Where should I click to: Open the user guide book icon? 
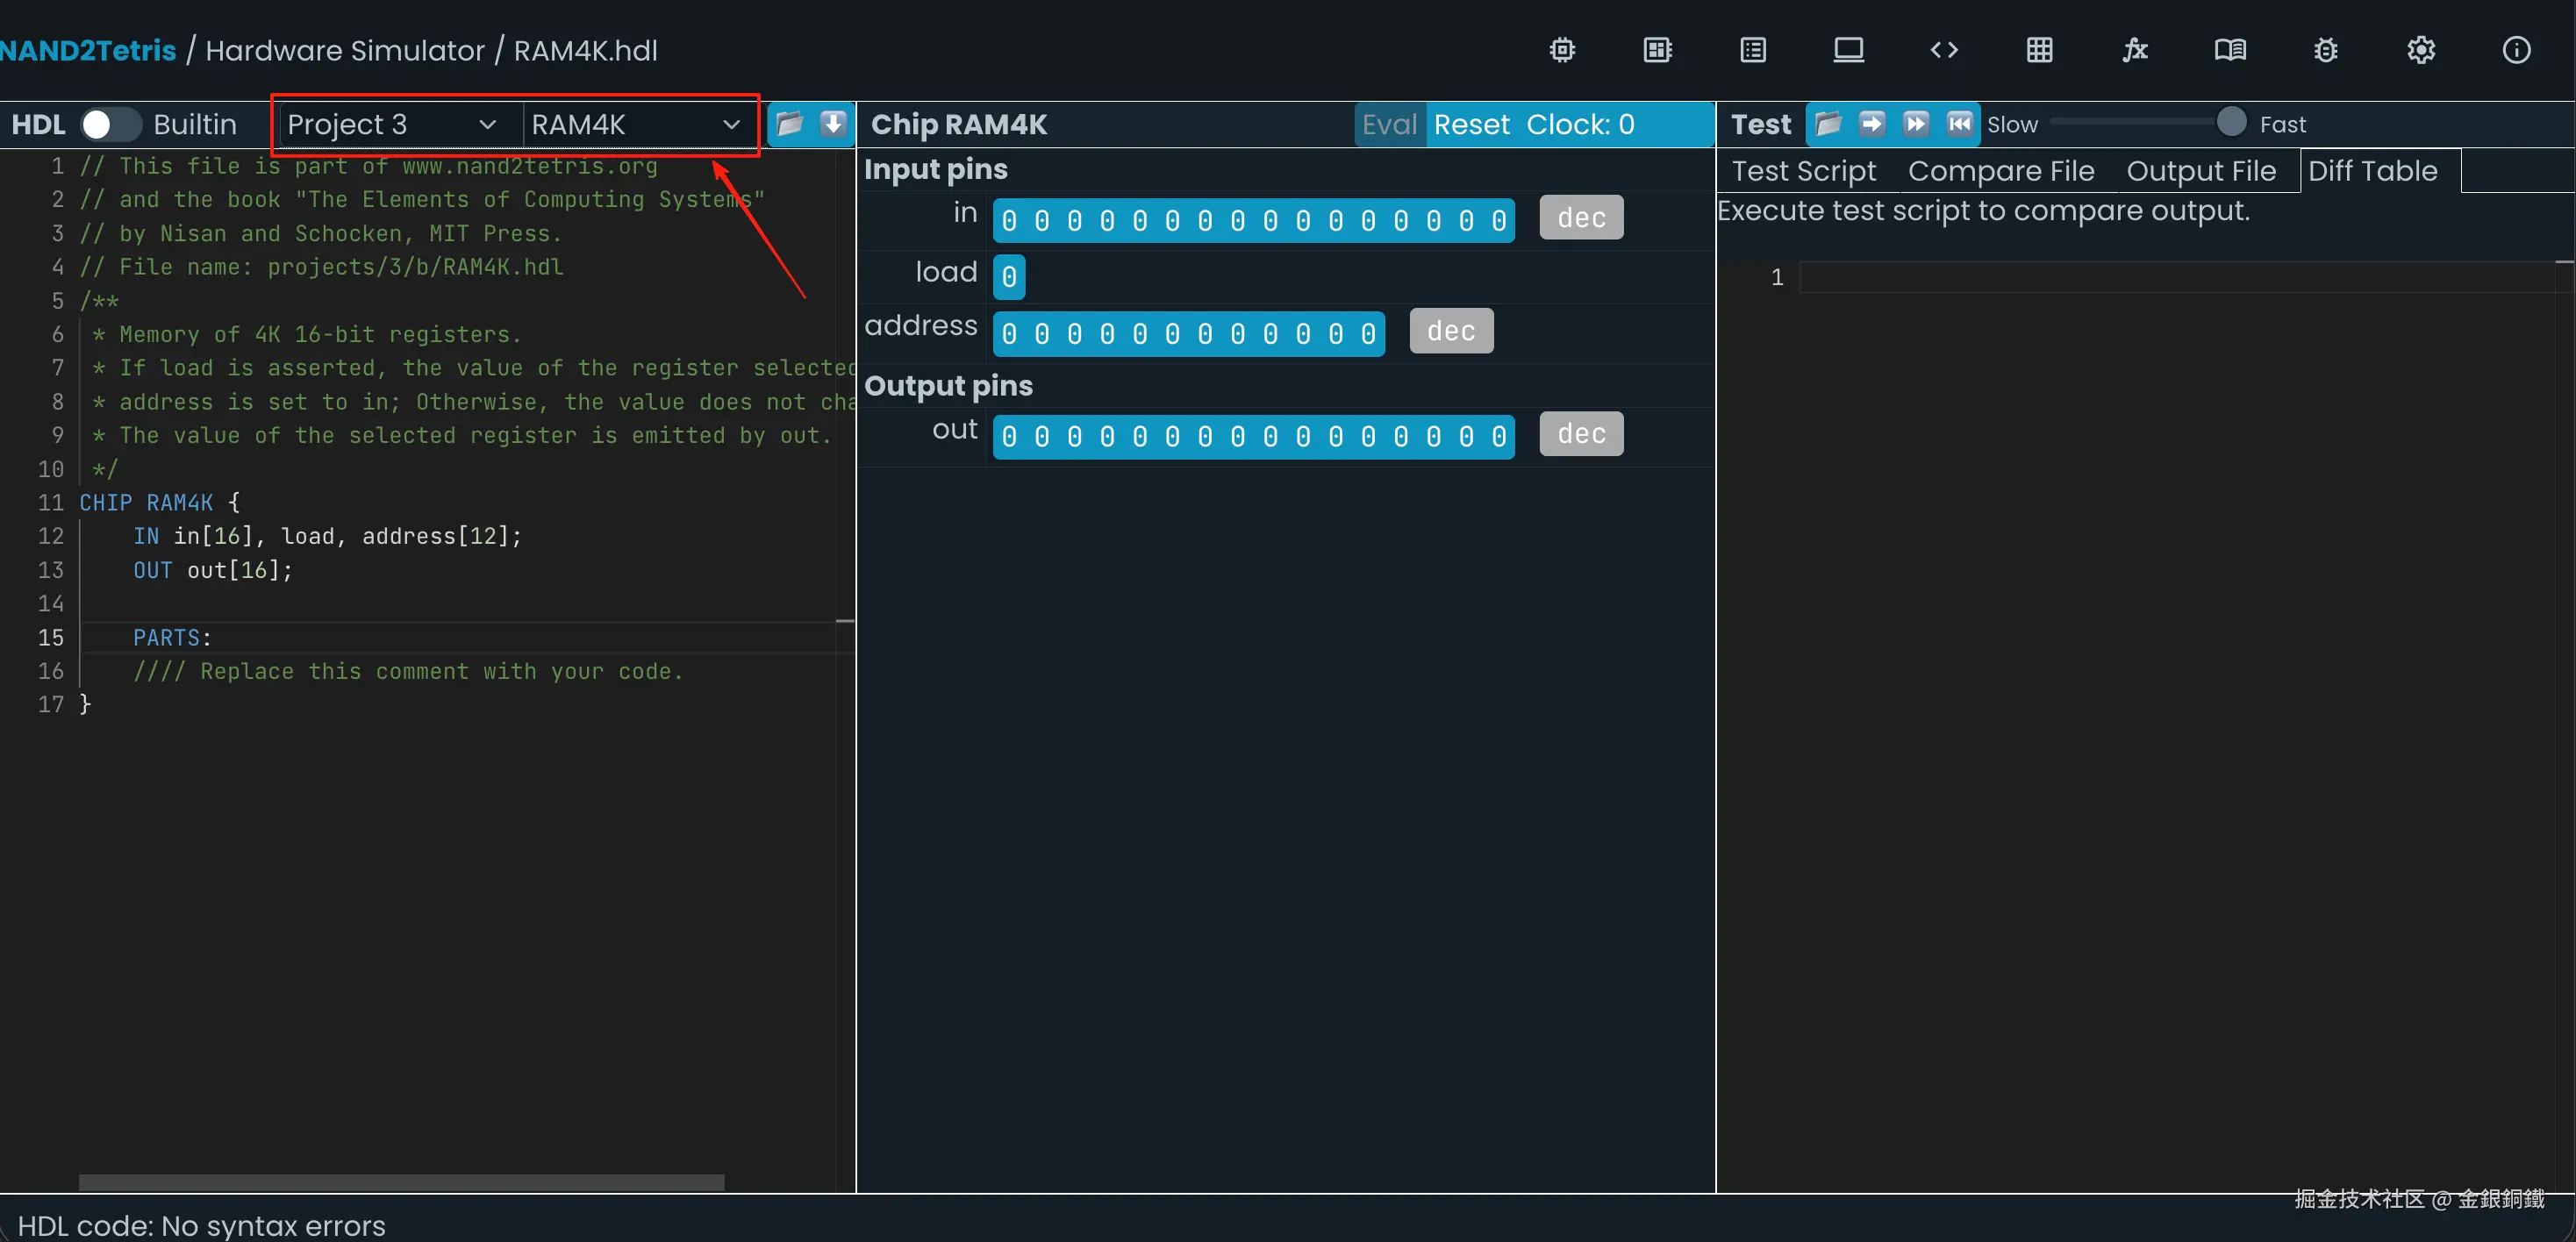2230,50
